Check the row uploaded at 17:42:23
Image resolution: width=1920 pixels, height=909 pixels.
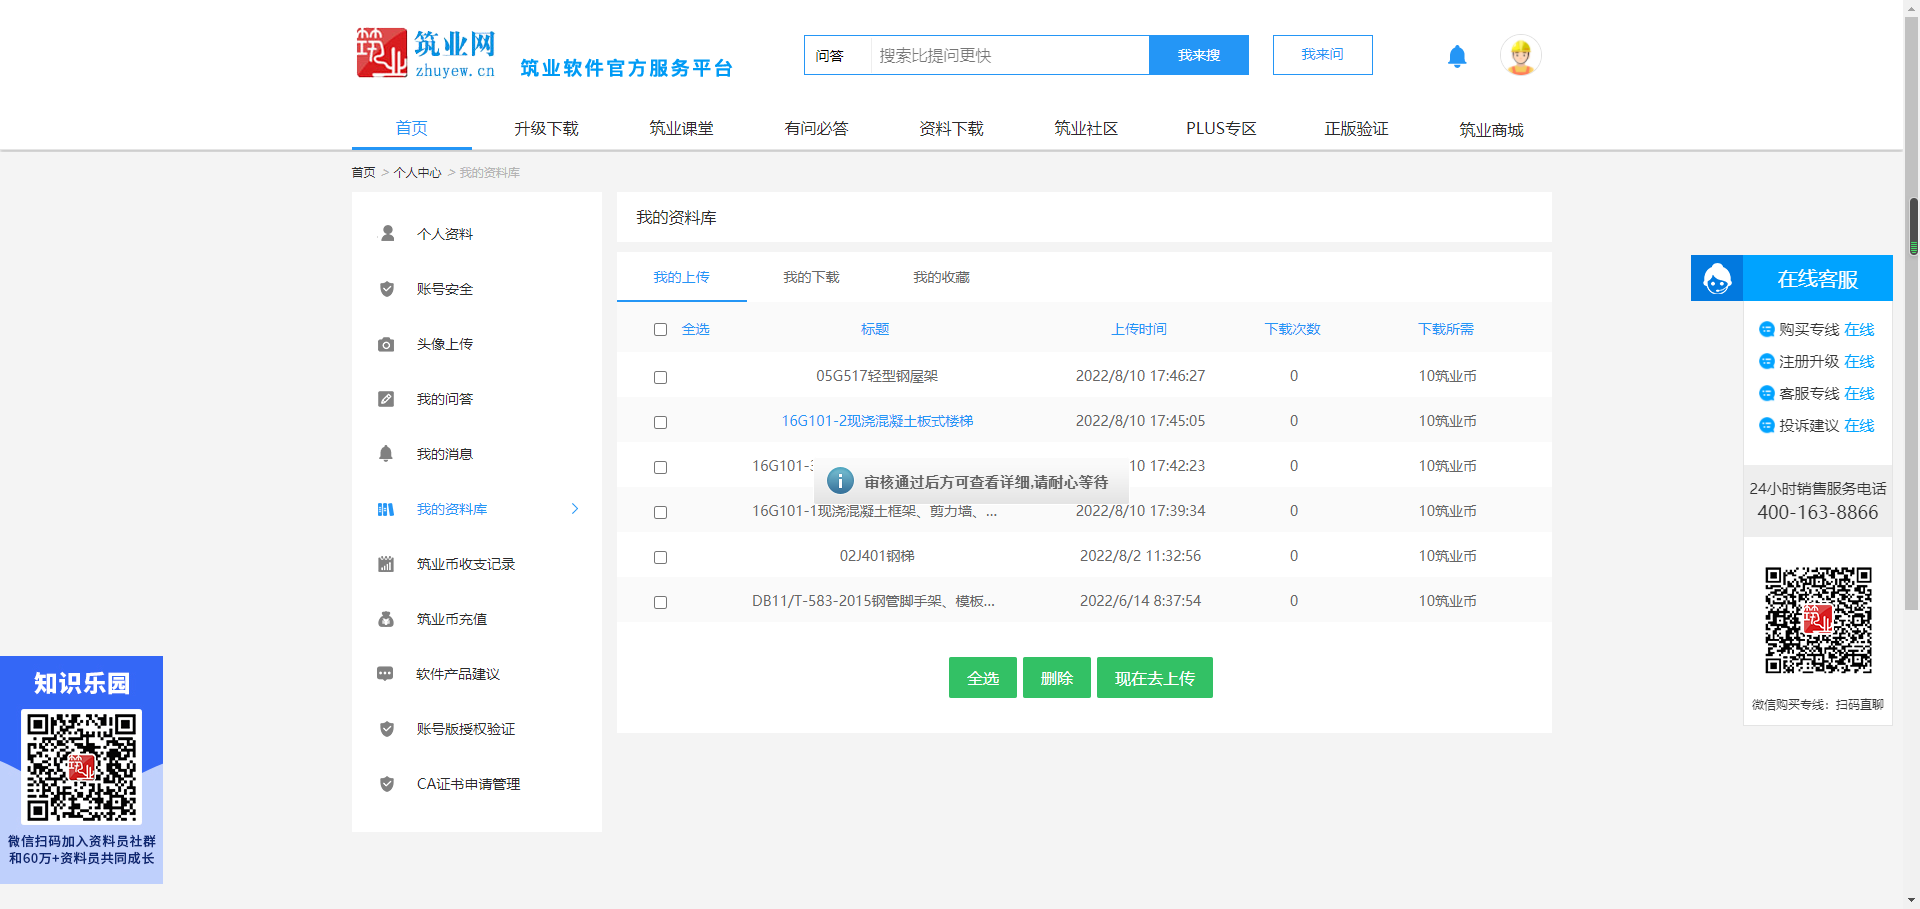(660, 467)
